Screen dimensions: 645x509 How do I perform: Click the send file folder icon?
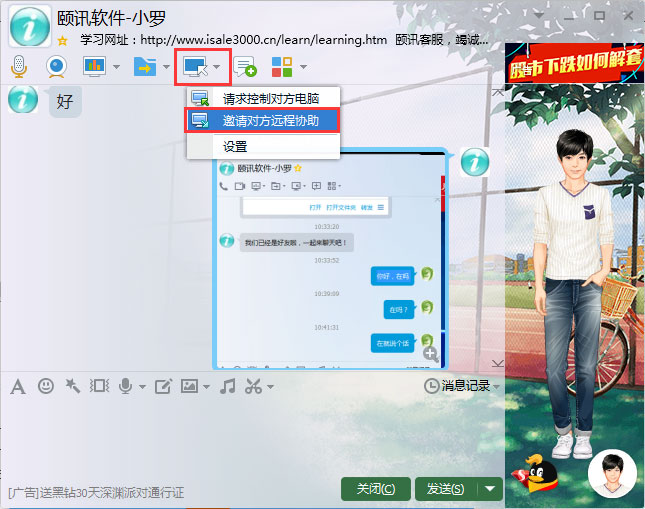145,66
